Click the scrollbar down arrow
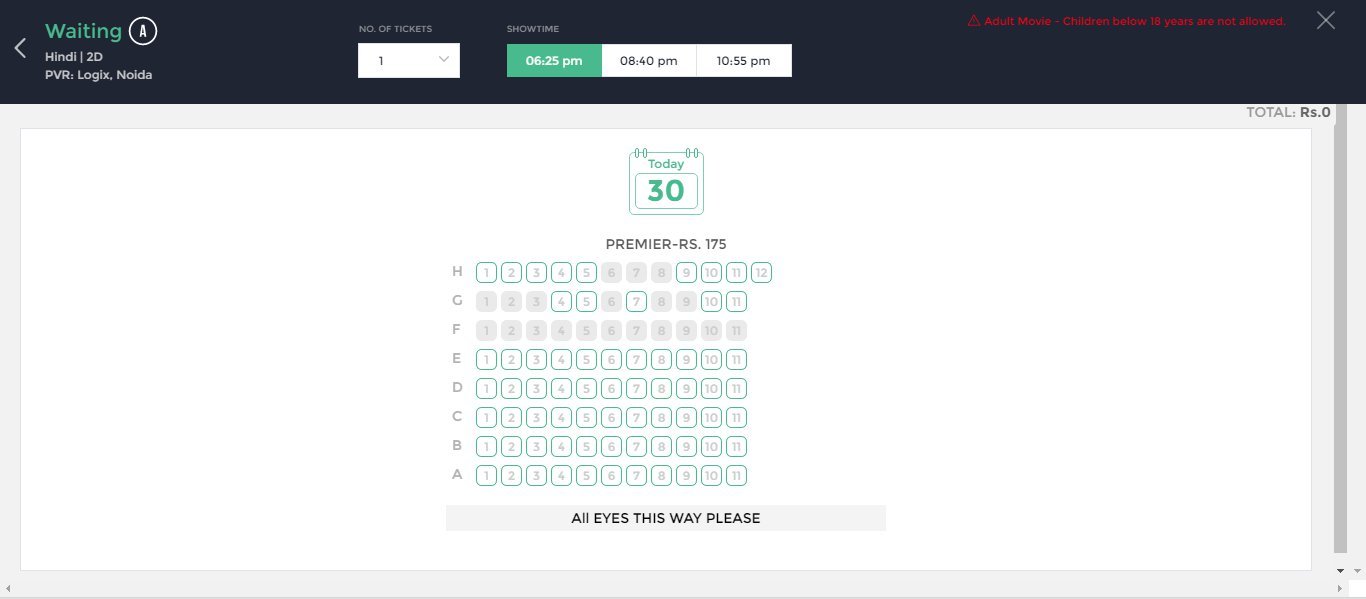The height and width of the screenshot is (599, 1366). (1338, 568)
